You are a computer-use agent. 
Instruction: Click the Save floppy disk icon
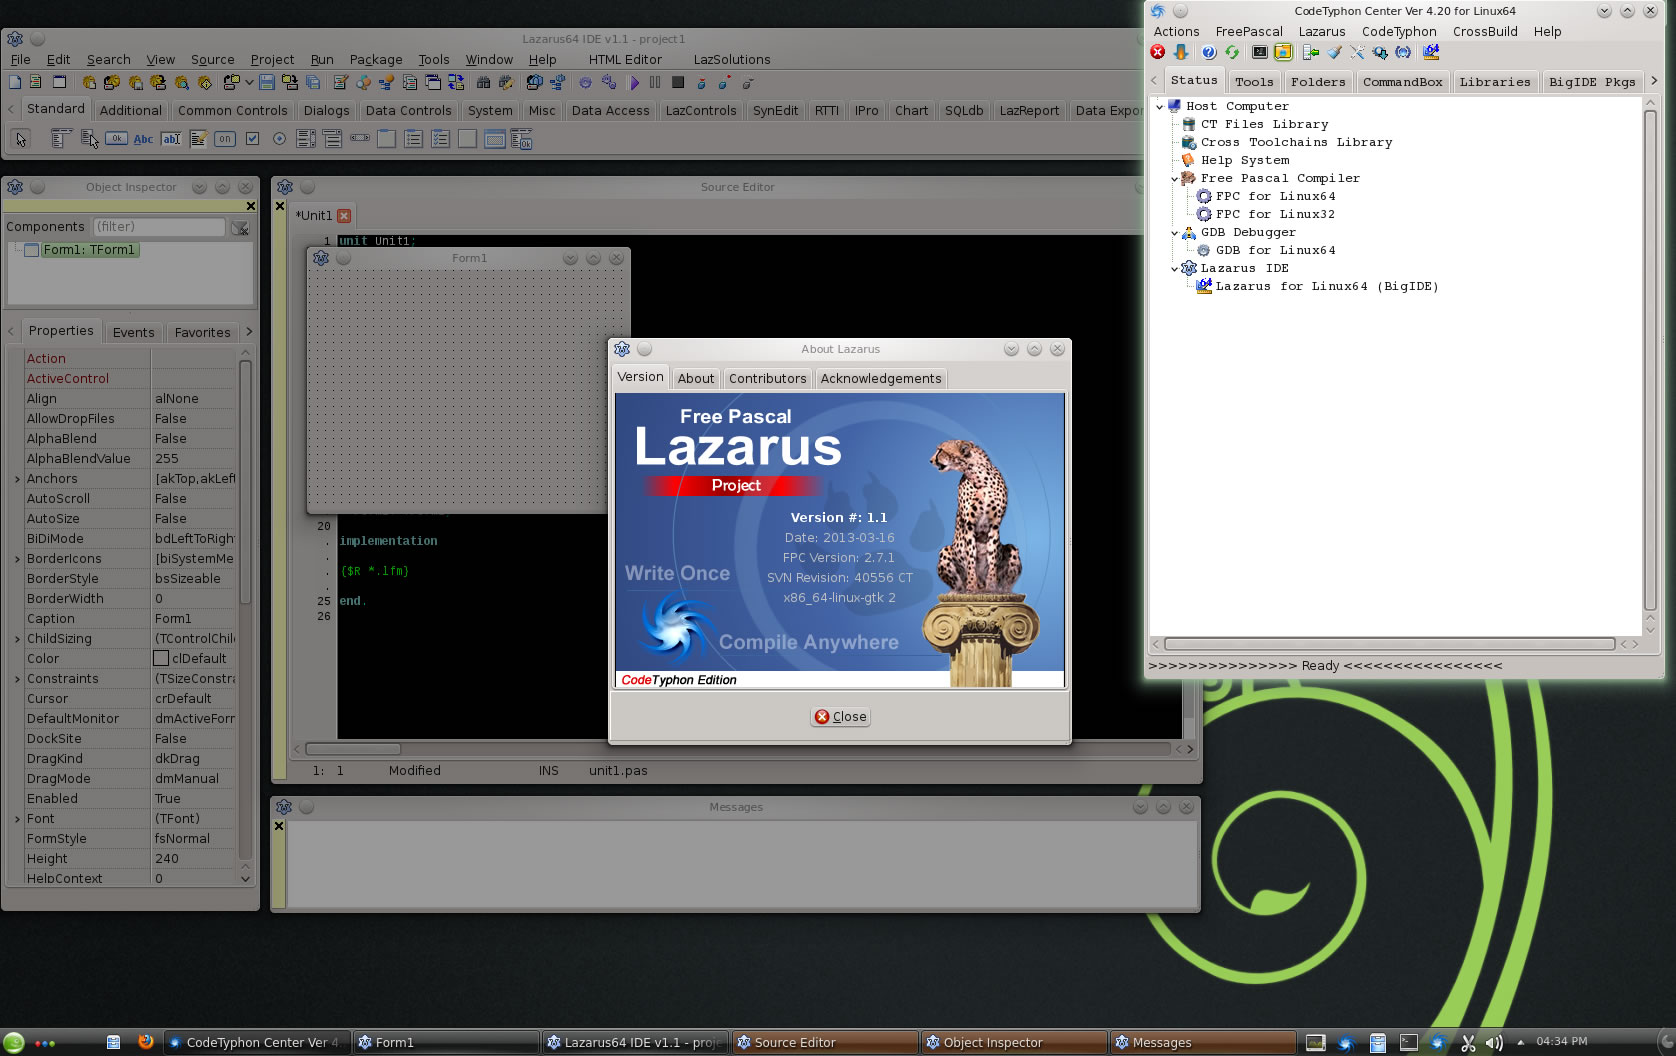click(x=267, y=82)
